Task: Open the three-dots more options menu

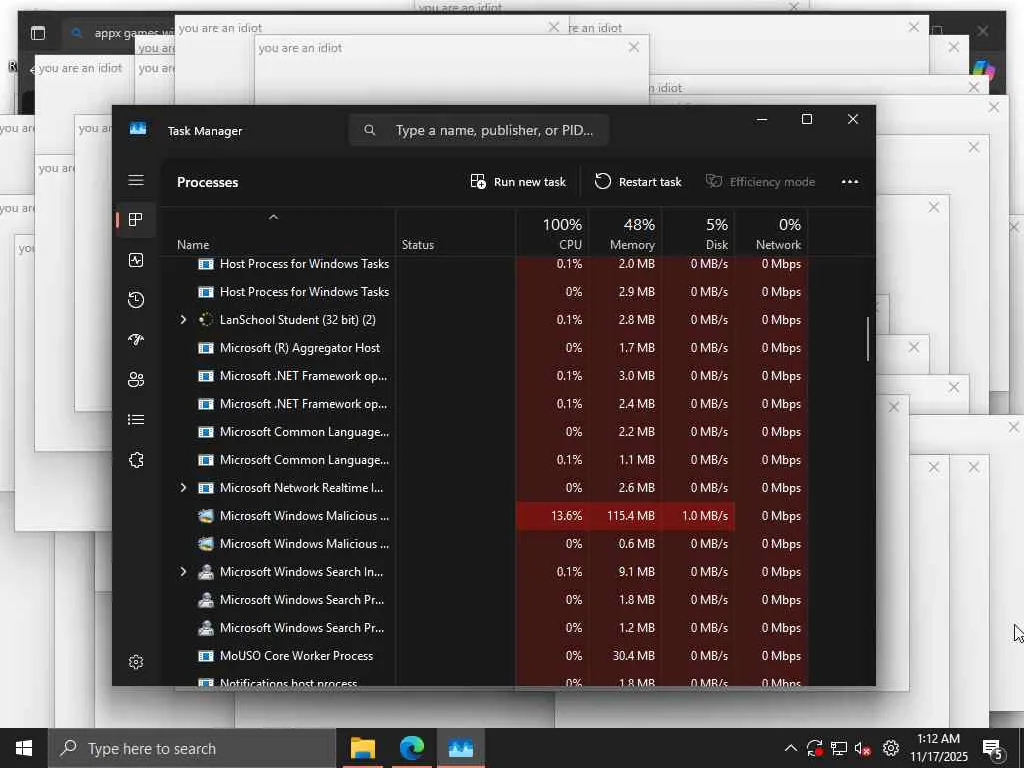Action: click(x=850, y=182)
